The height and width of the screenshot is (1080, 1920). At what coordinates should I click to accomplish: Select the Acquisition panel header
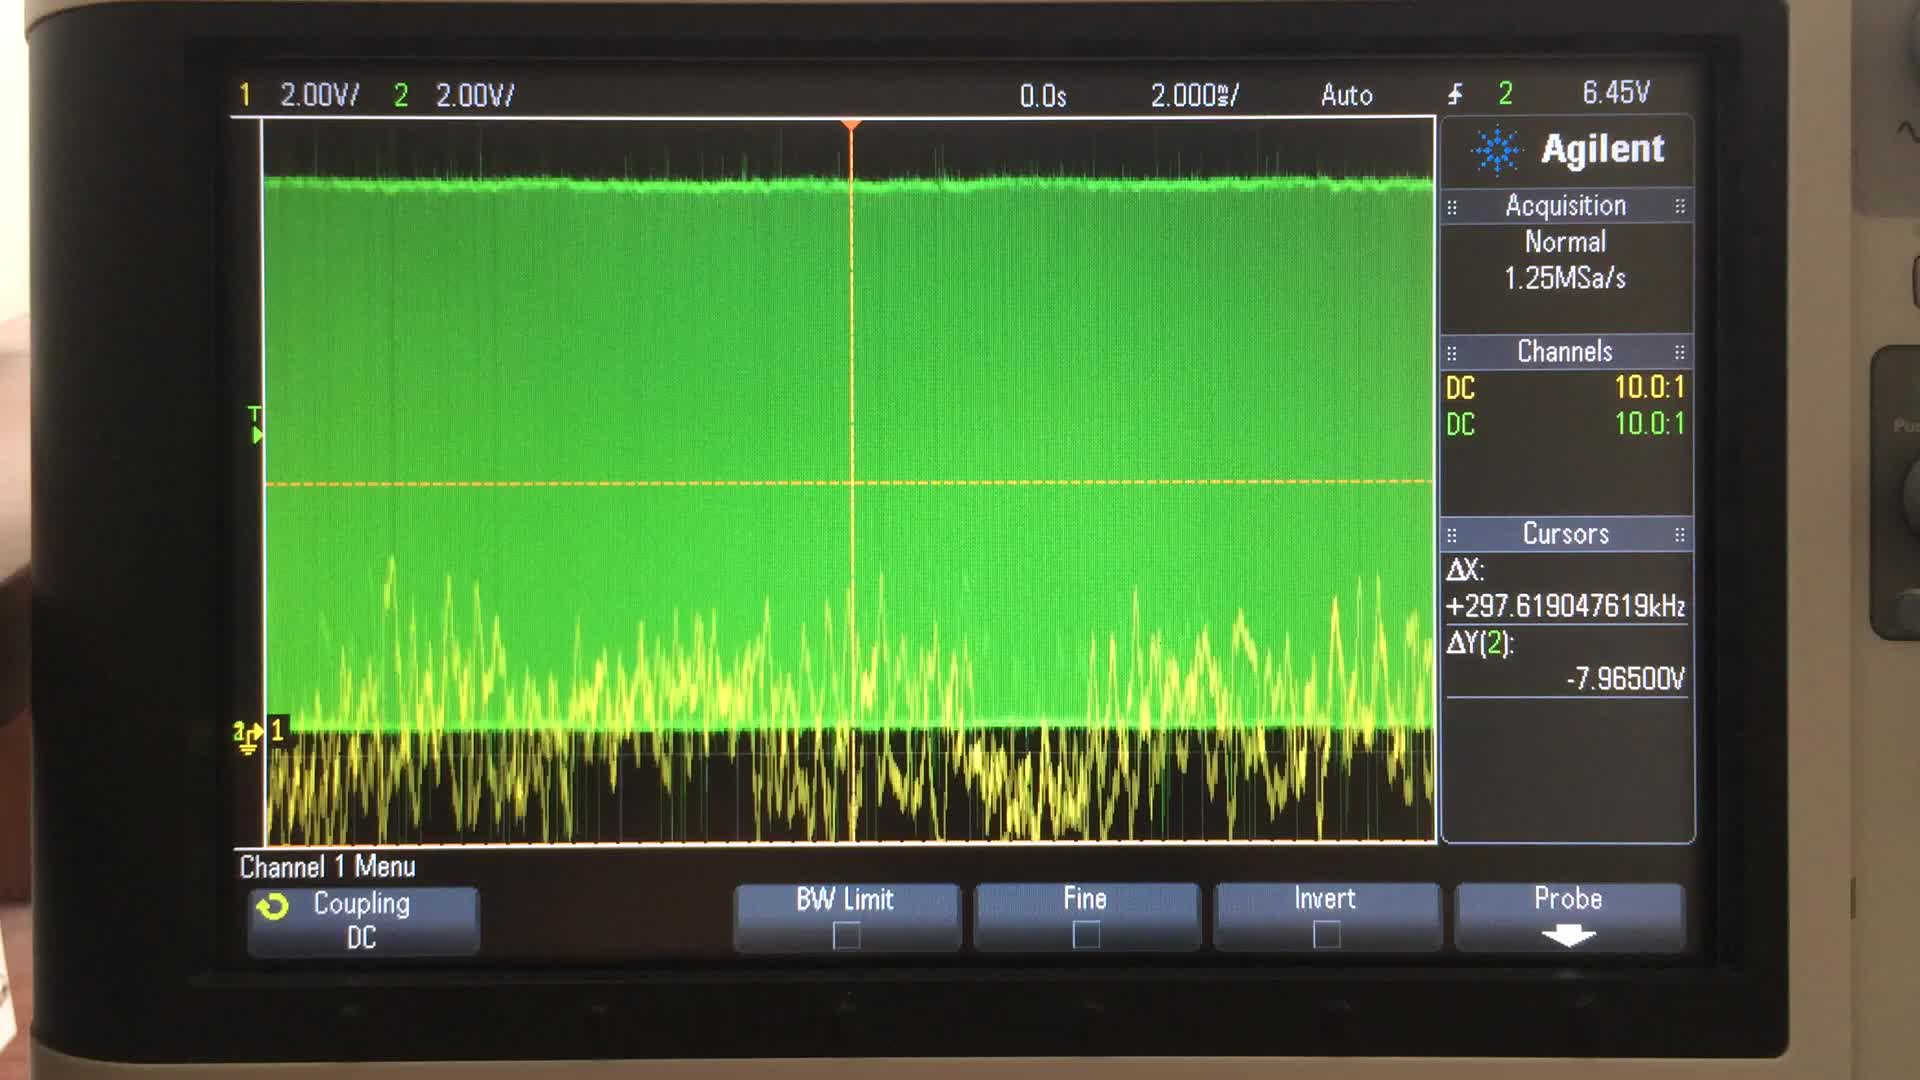1566,206
